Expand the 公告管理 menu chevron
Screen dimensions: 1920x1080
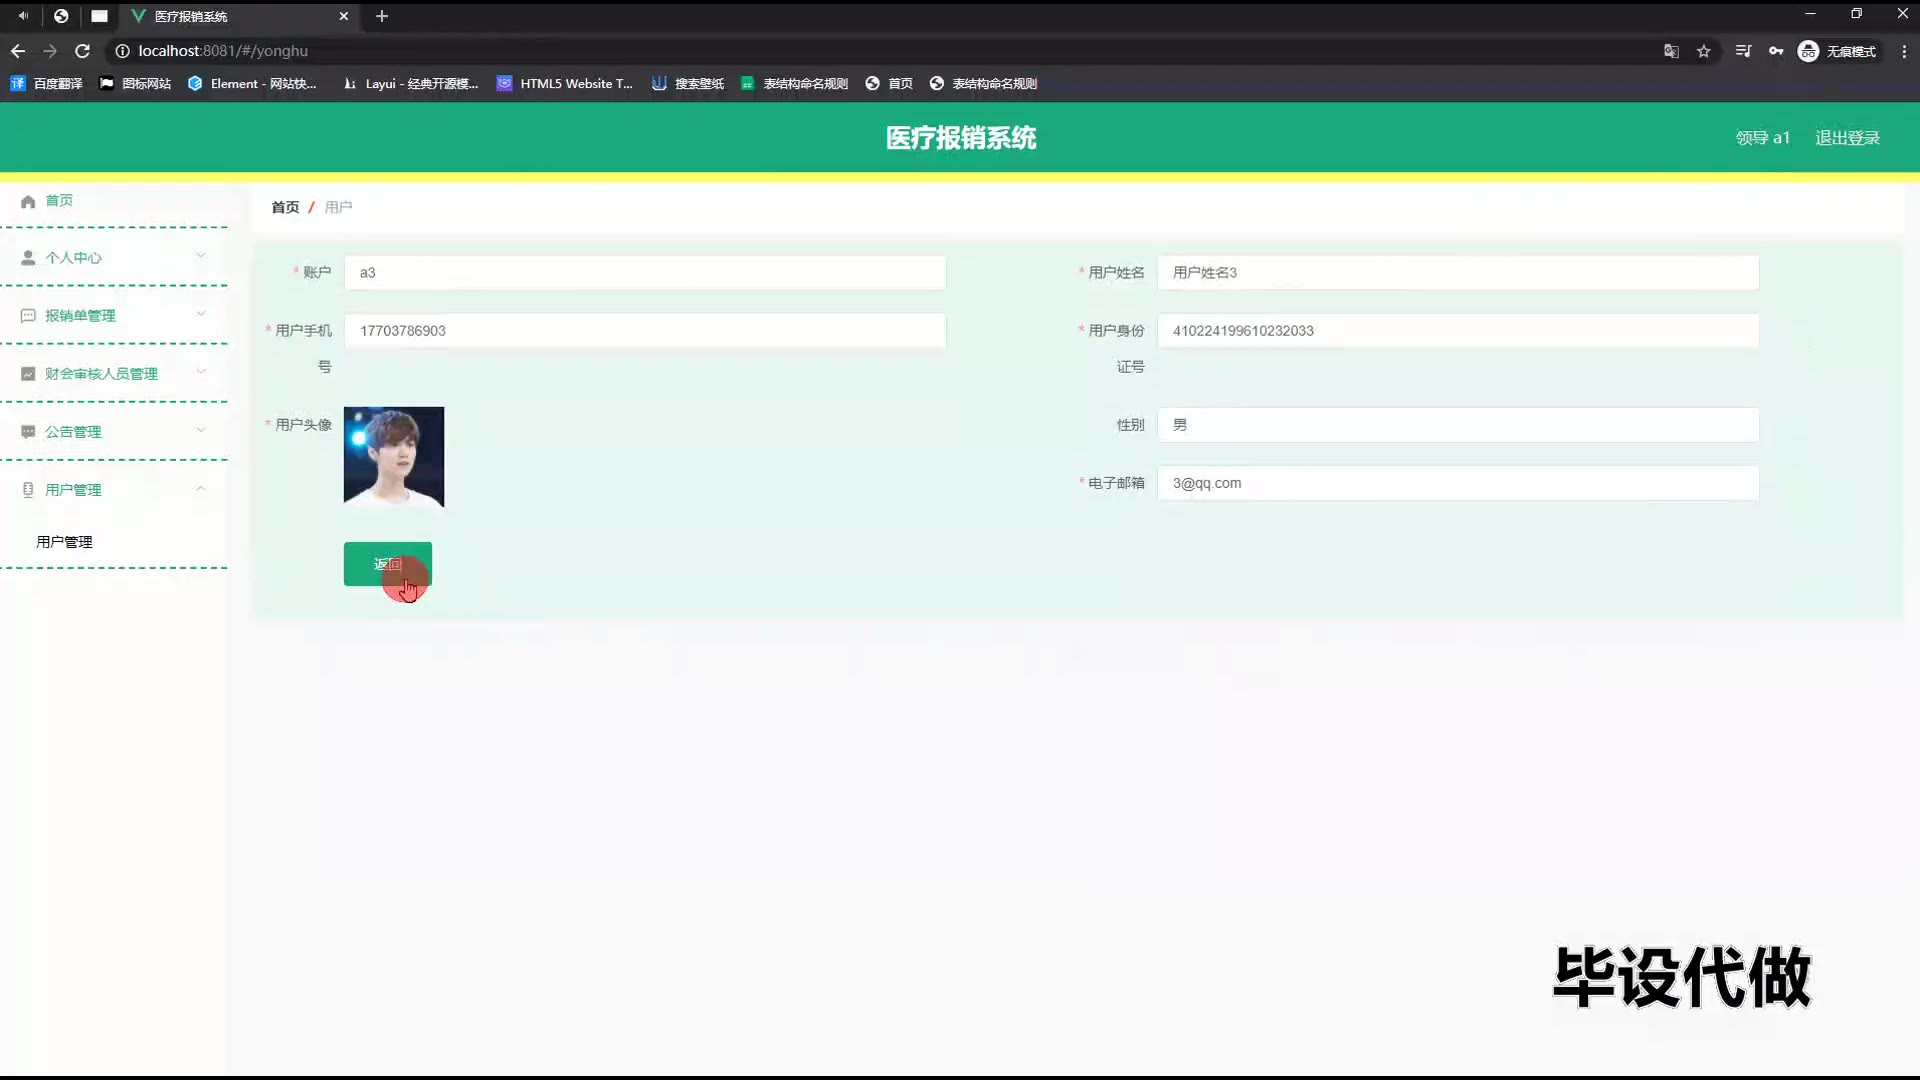click(201, 430)
